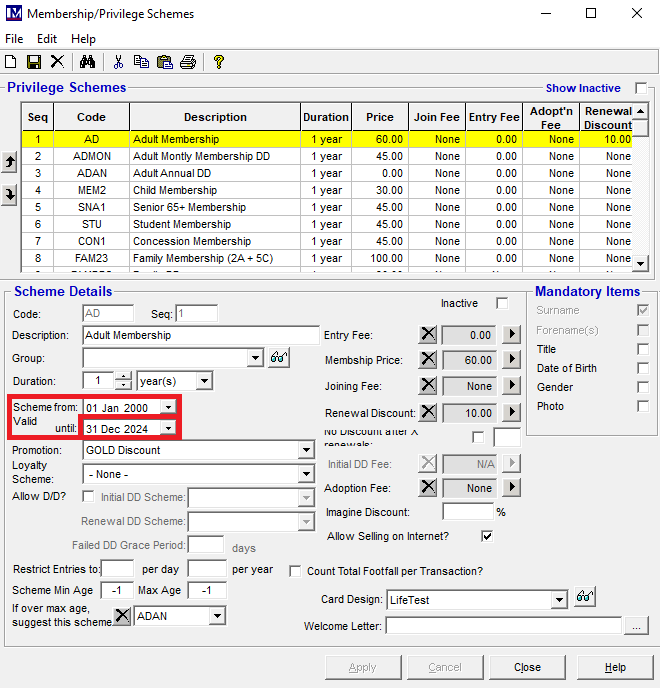Open the Edit menu
660x688 pixels.
(x=47, y=39)
